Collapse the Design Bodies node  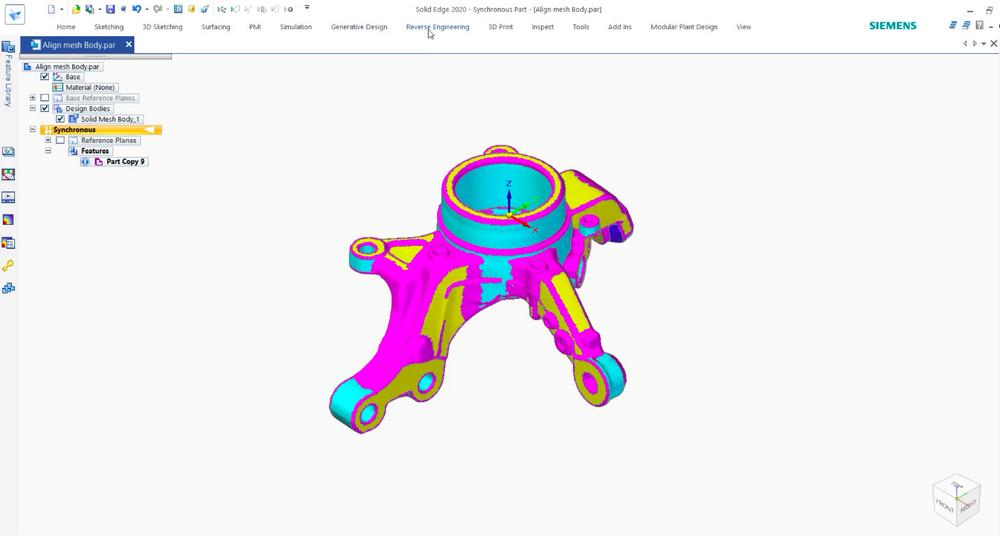pos(33,108)
